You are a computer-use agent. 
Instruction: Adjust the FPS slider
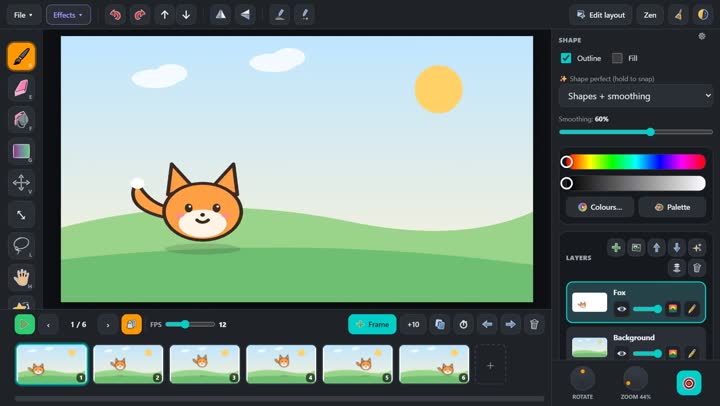coord(190,324)
